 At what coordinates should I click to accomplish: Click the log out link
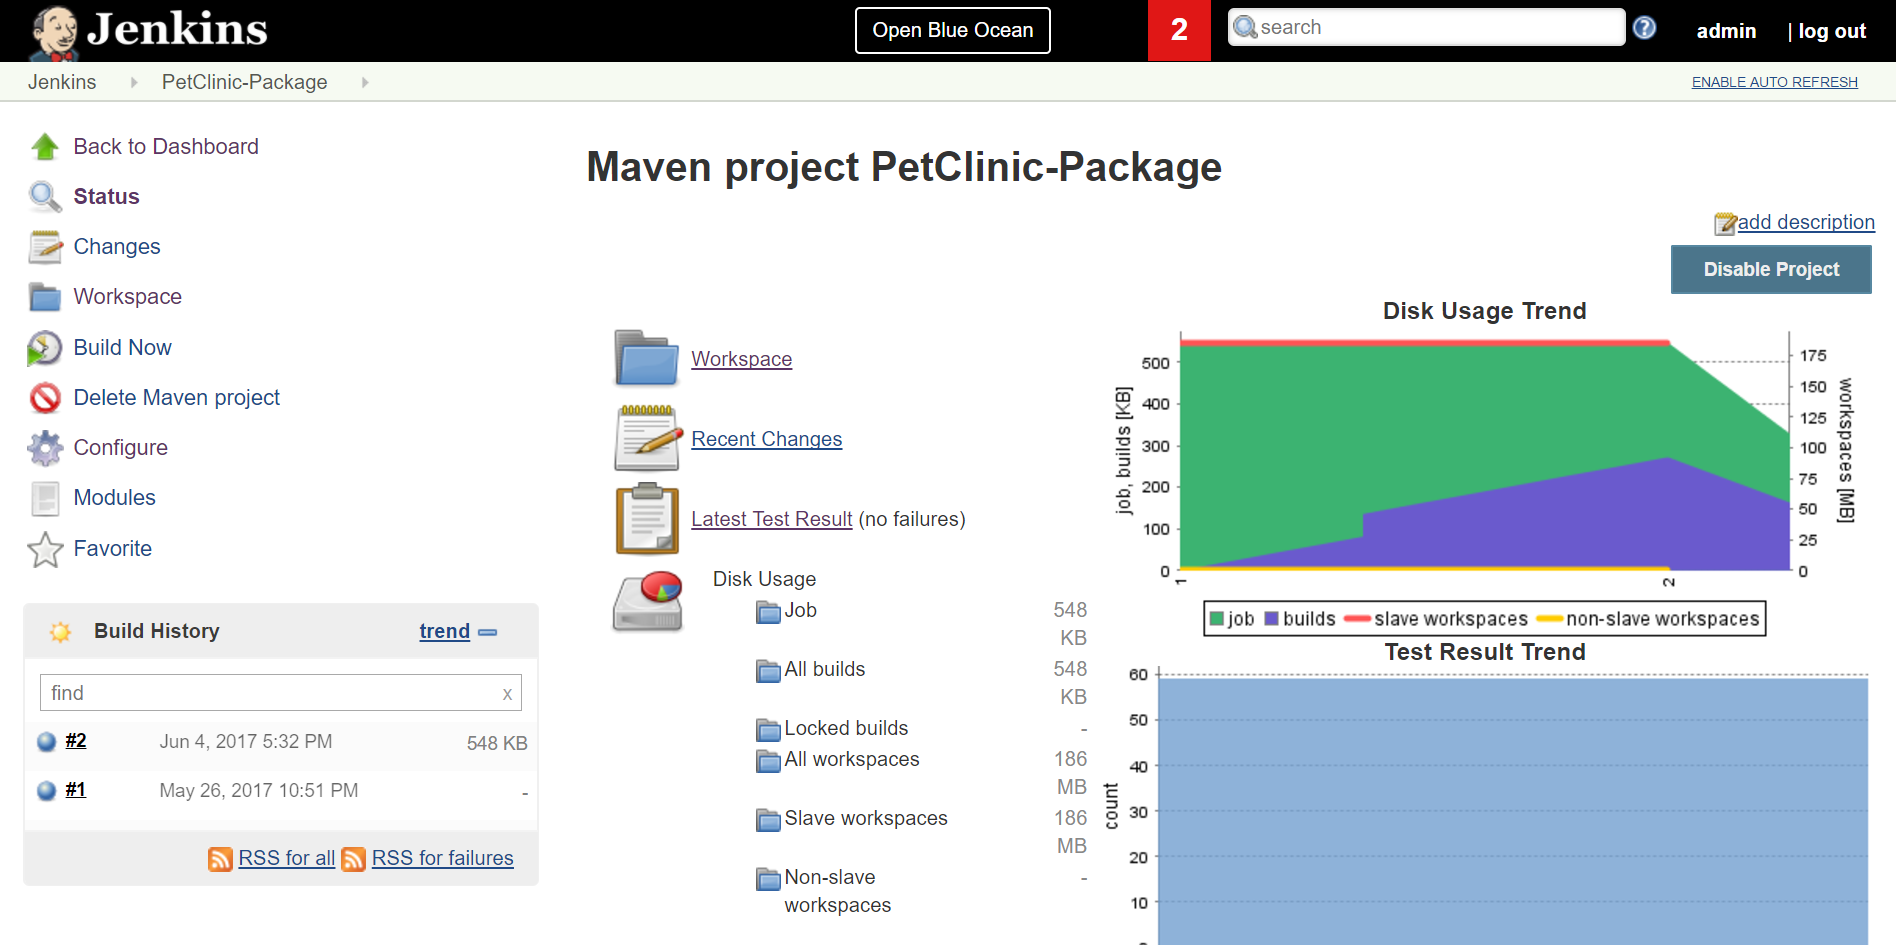click(1832, 31)
